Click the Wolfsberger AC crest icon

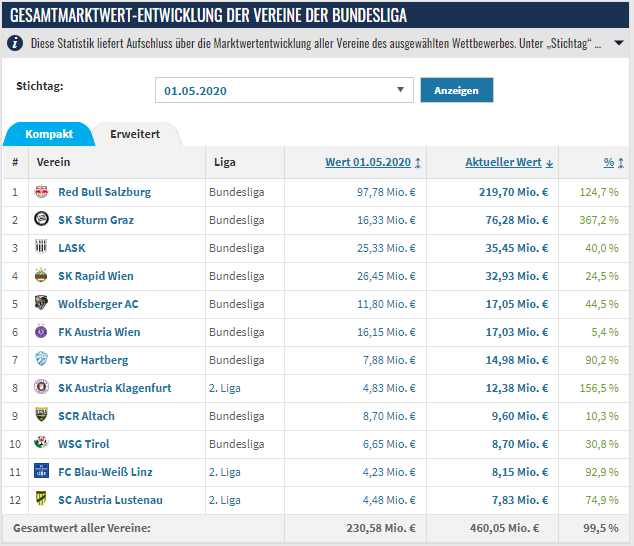pyautogui.click(x=41, y=303)
